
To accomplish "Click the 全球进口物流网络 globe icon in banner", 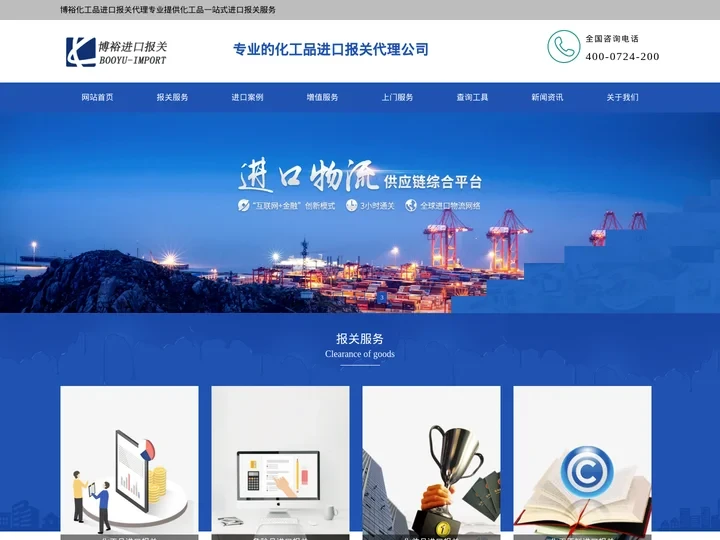I will (411, 205).
